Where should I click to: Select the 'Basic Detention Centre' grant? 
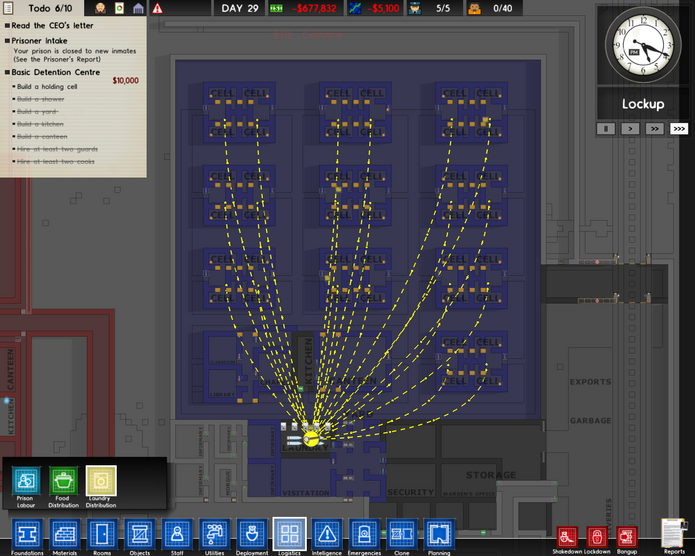coord(55,72)
